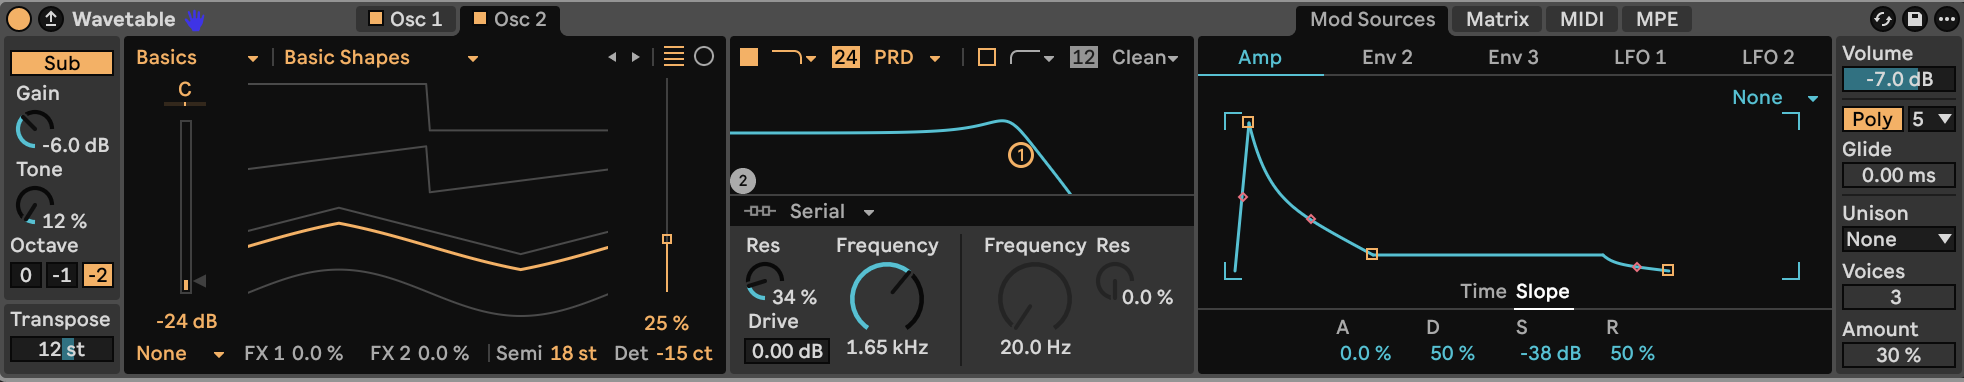
Task: Open the Clean filter circuit dropdown
Action: click(x=1145, y=58)
